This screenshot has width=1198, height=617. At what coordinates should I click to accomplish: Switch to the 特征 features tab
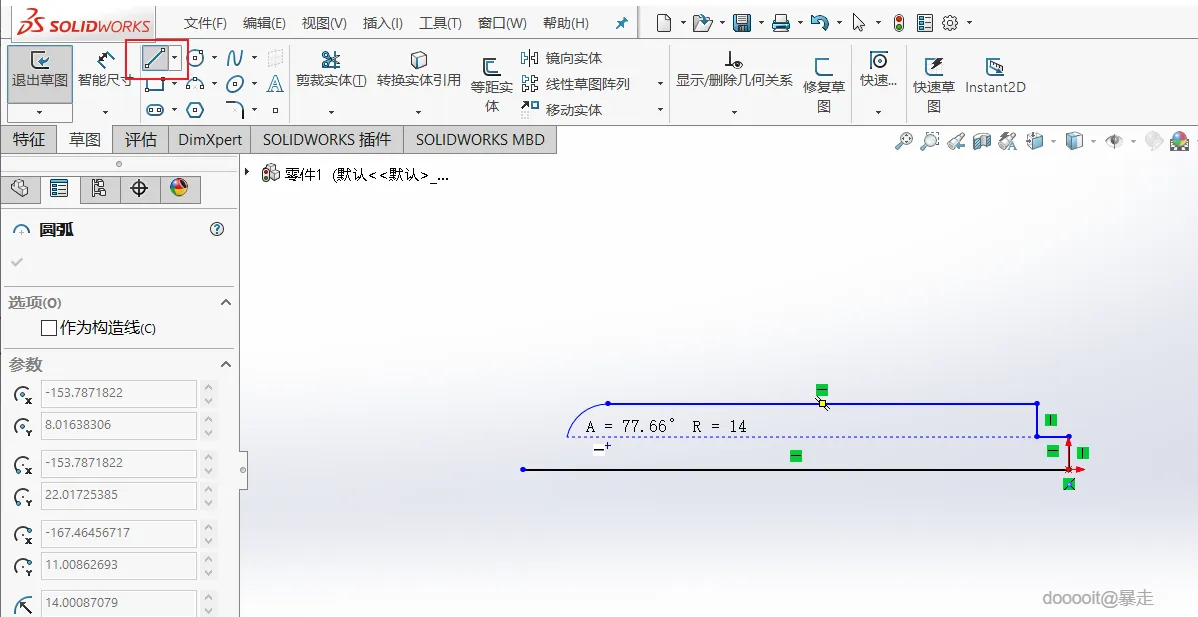(x=29, y=140)
